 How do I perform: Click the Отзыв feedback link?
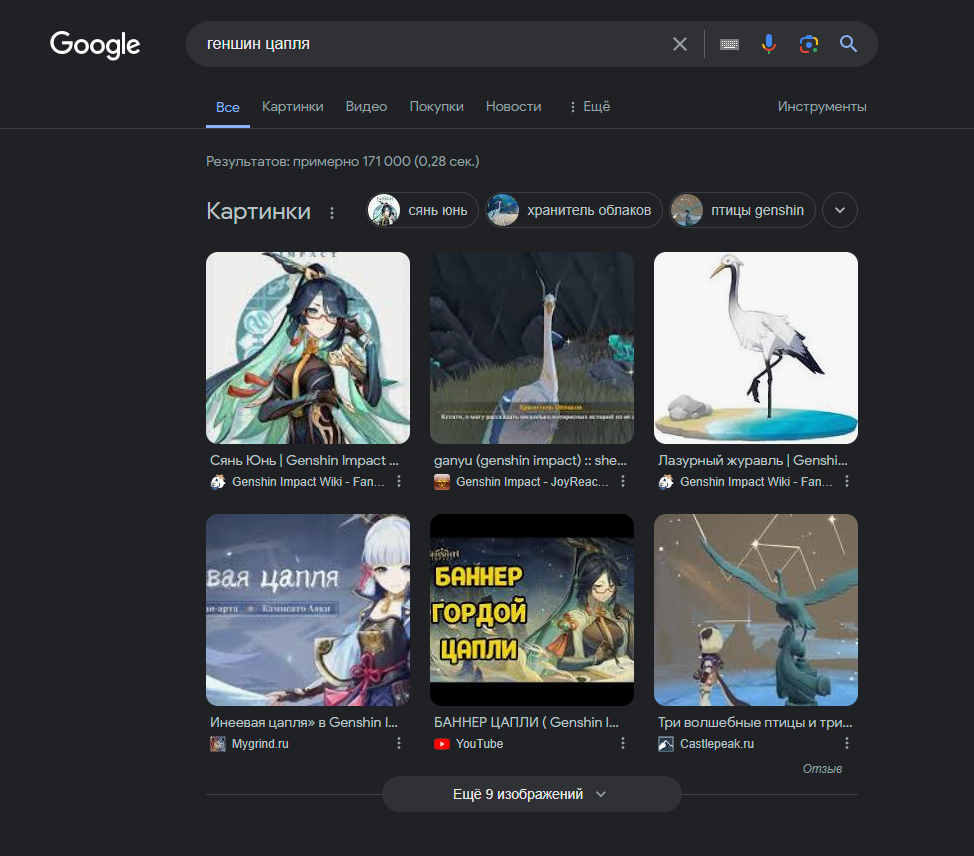click(822, 769)
